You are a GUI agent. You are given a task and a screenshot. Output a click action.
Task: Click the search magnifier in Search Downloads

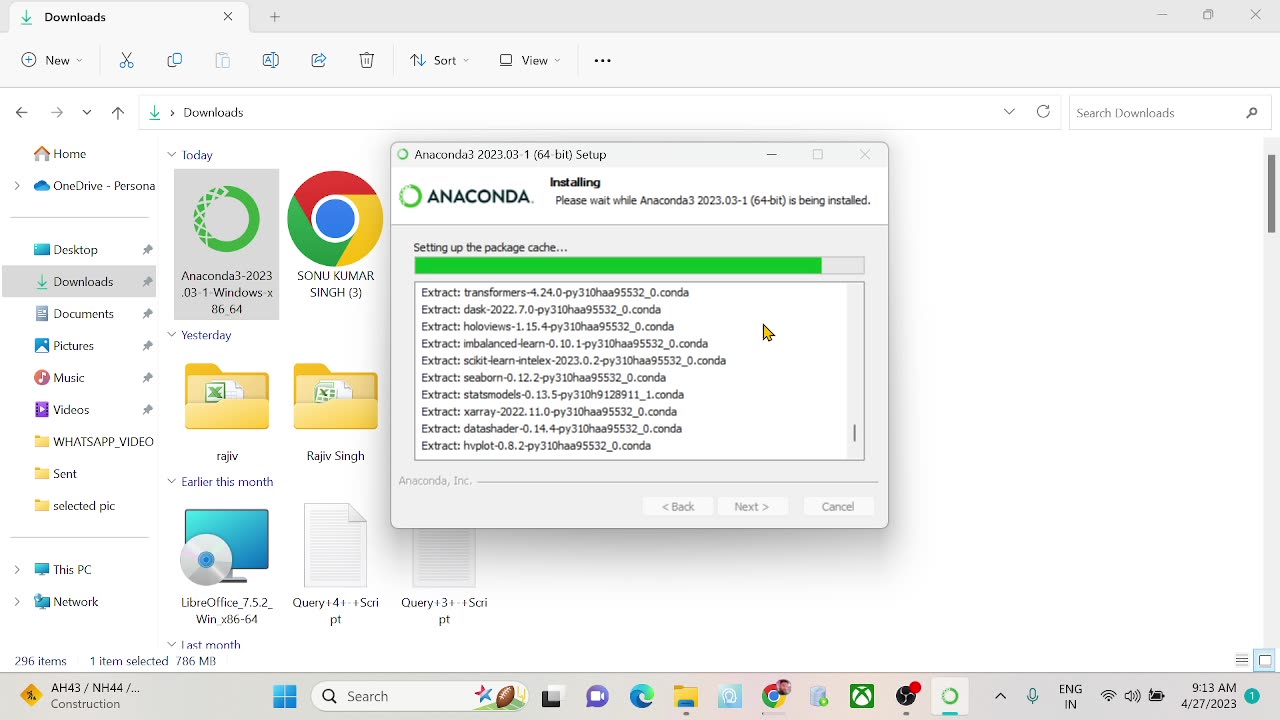(x=1251, y=113)
